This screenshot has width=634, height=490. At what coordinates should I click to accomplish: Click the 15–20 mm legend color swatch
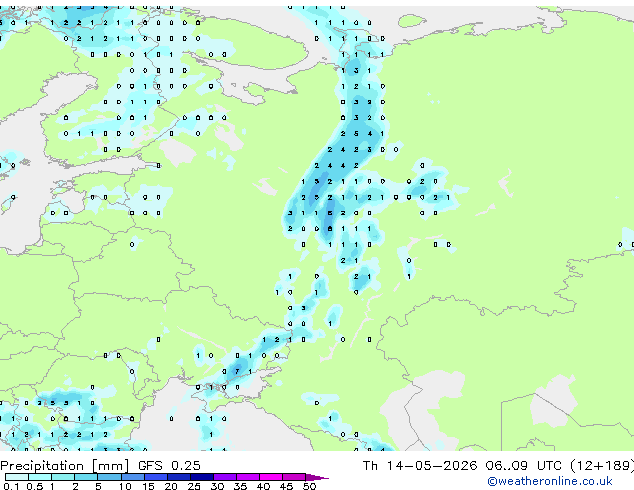155,477
